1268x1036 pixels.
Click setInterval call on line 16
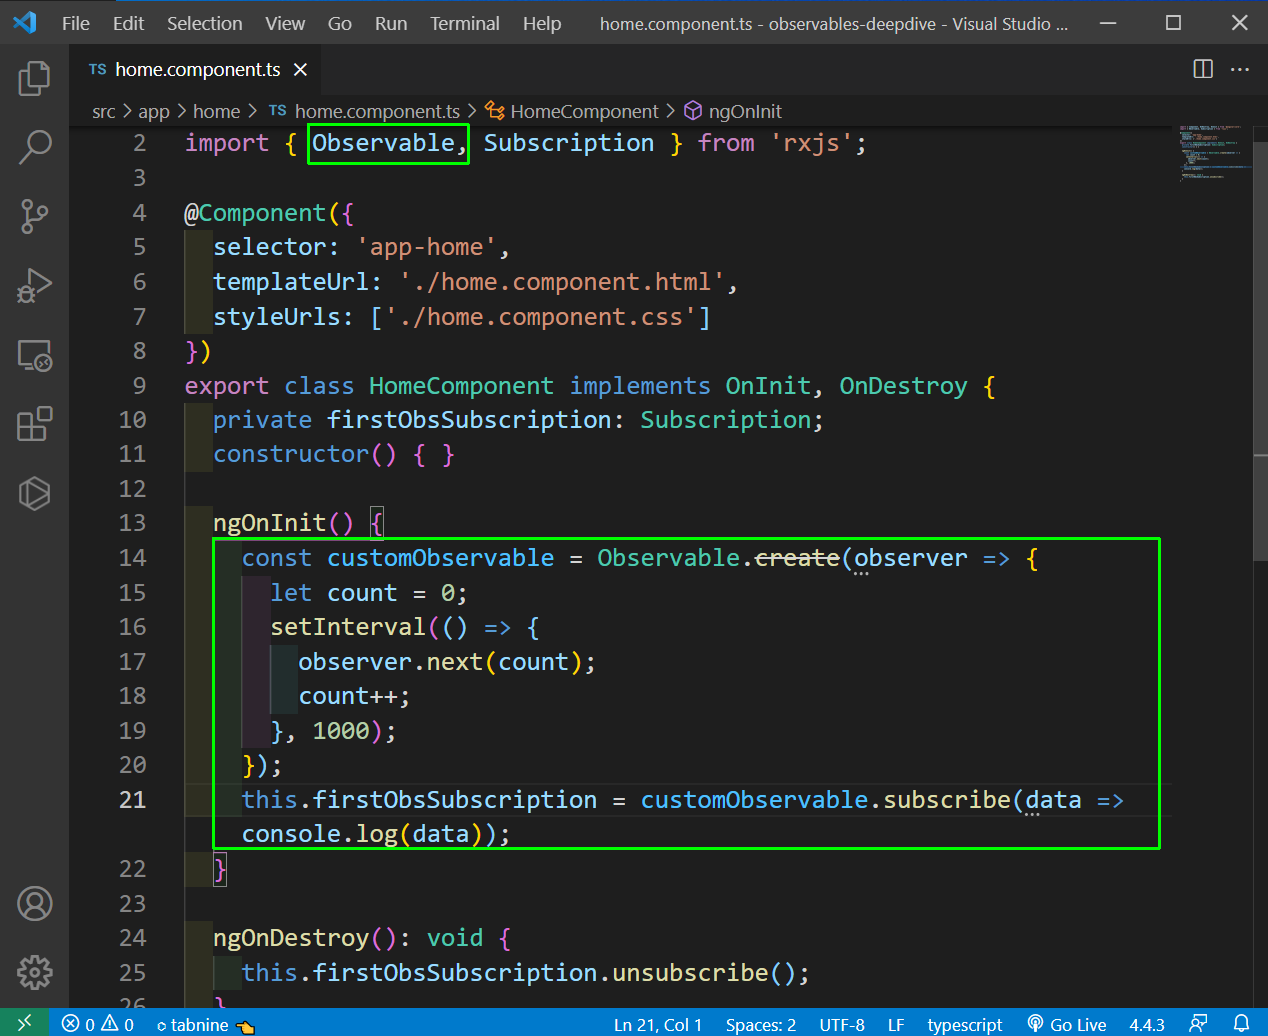point(348,627)
